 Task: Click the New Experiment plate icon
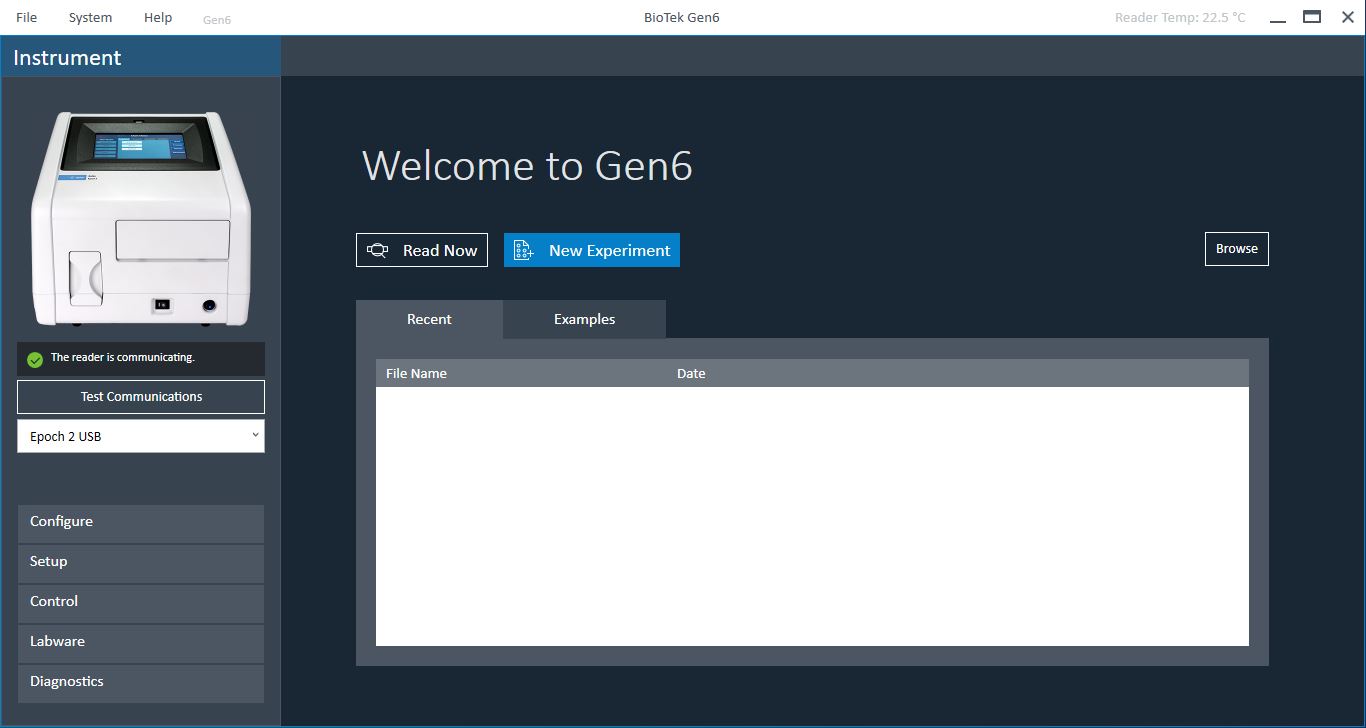point(523,250)
